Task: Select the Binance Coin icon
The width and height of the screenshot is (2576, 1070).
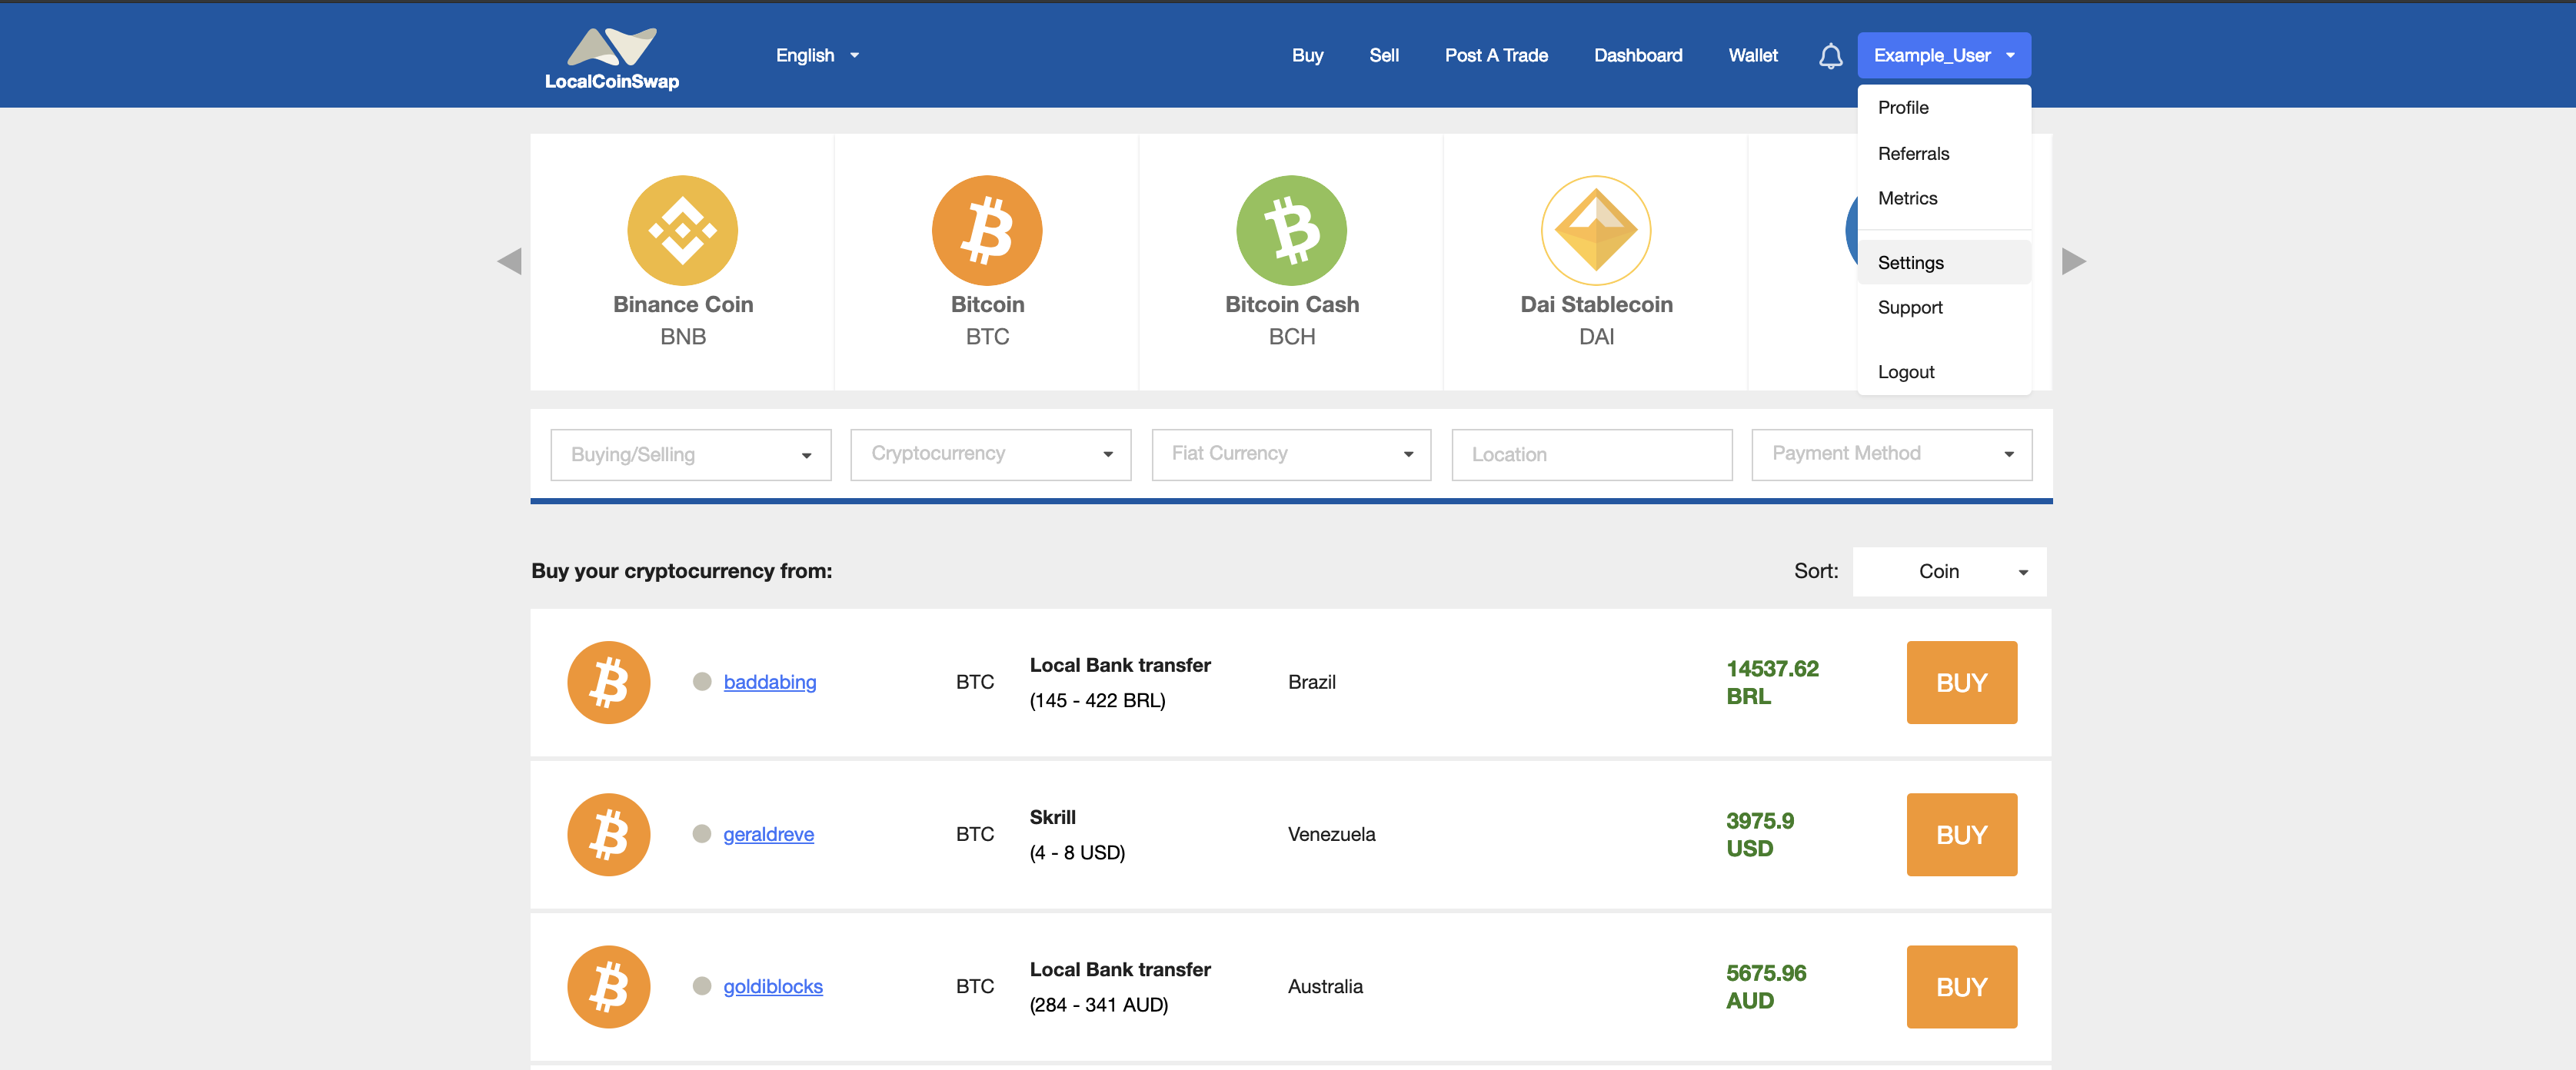Action: click(683, 230)
